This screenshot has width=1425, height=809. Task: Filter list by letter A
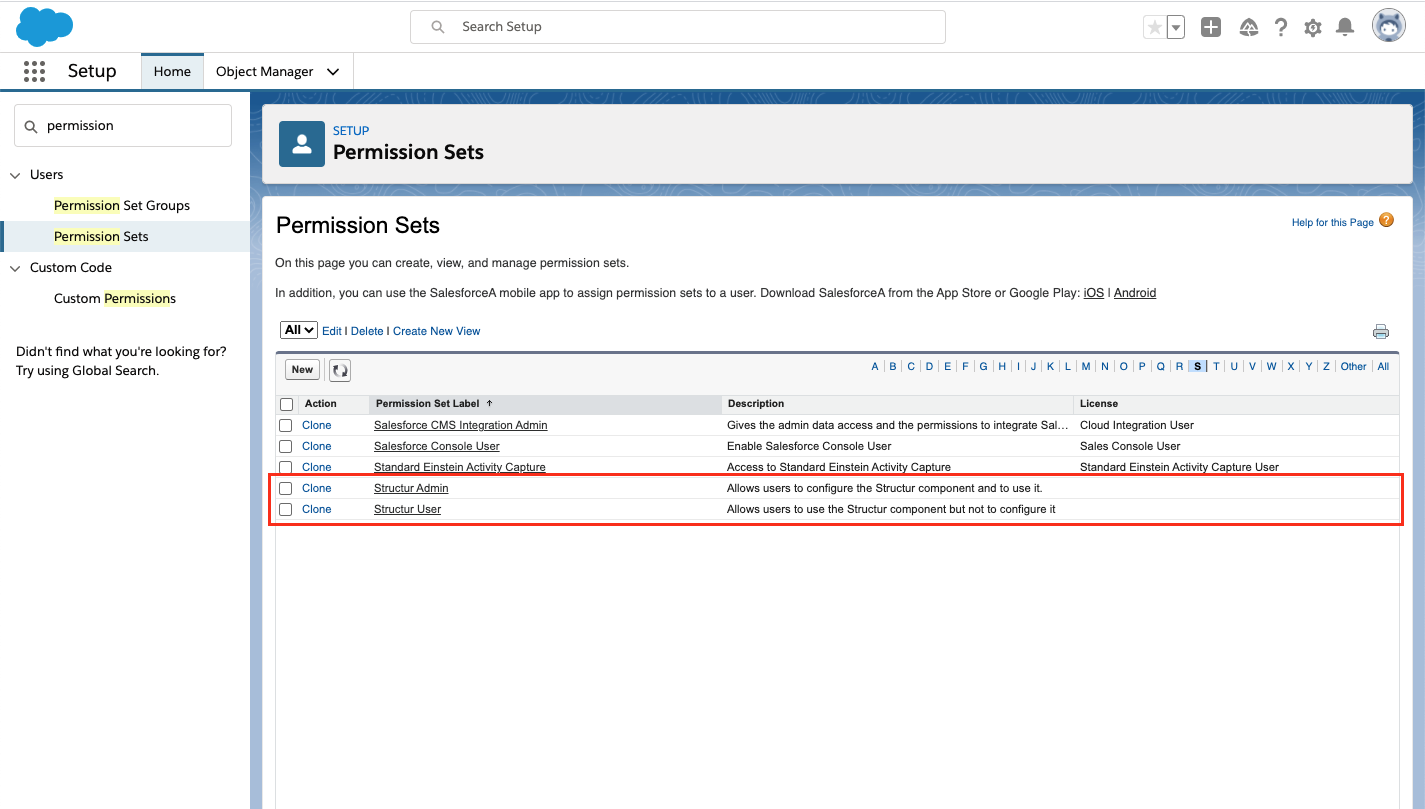click(x=875, y=367)
